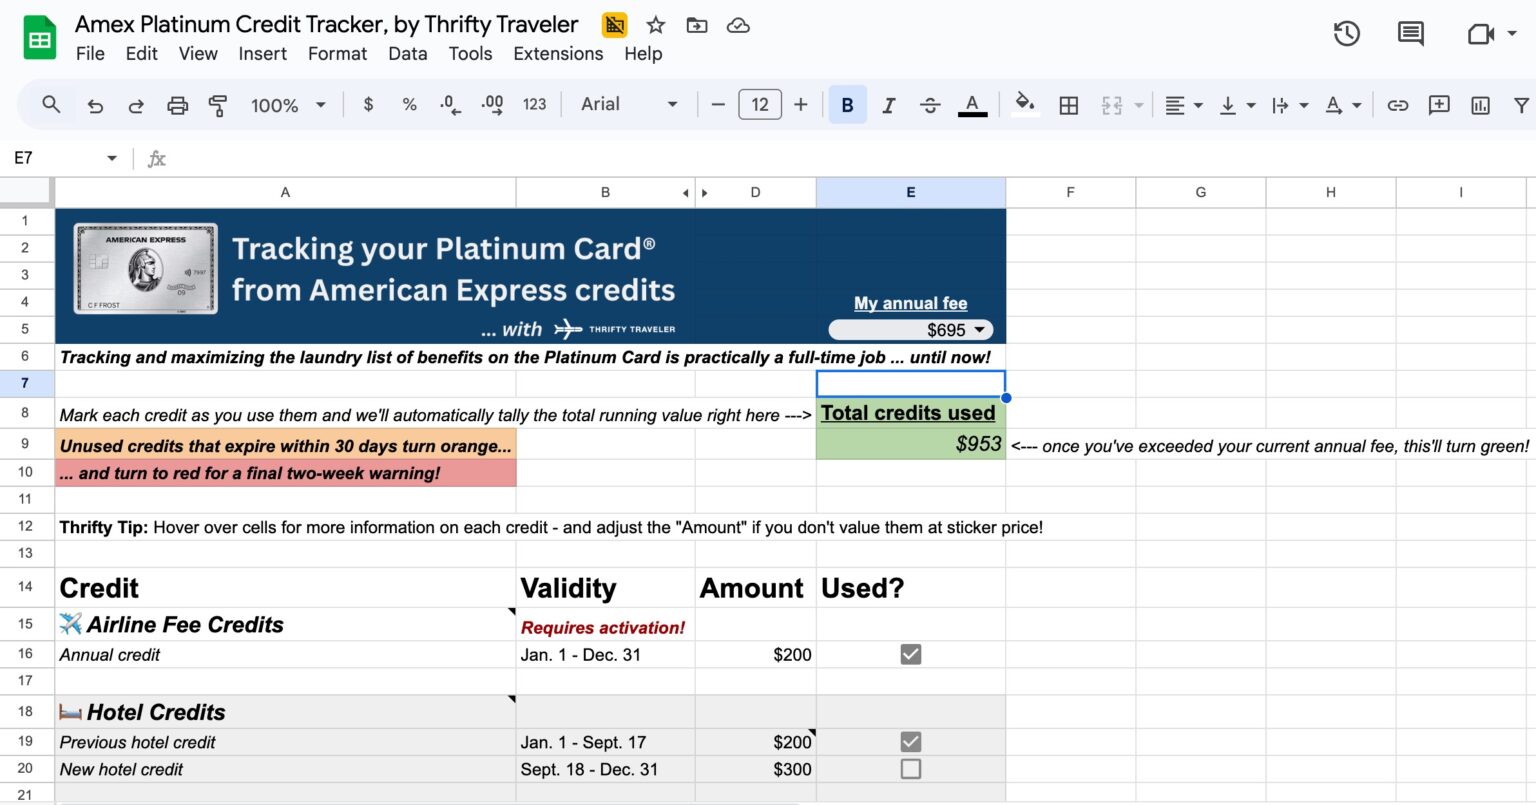
Task: Open the annual fee dropdown showing $695
Action: click(x=979, y=329)
